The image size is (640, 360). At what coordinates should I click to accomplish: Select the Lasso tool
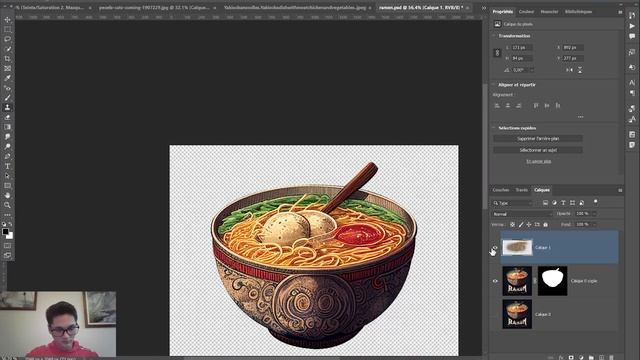[7, 39]
